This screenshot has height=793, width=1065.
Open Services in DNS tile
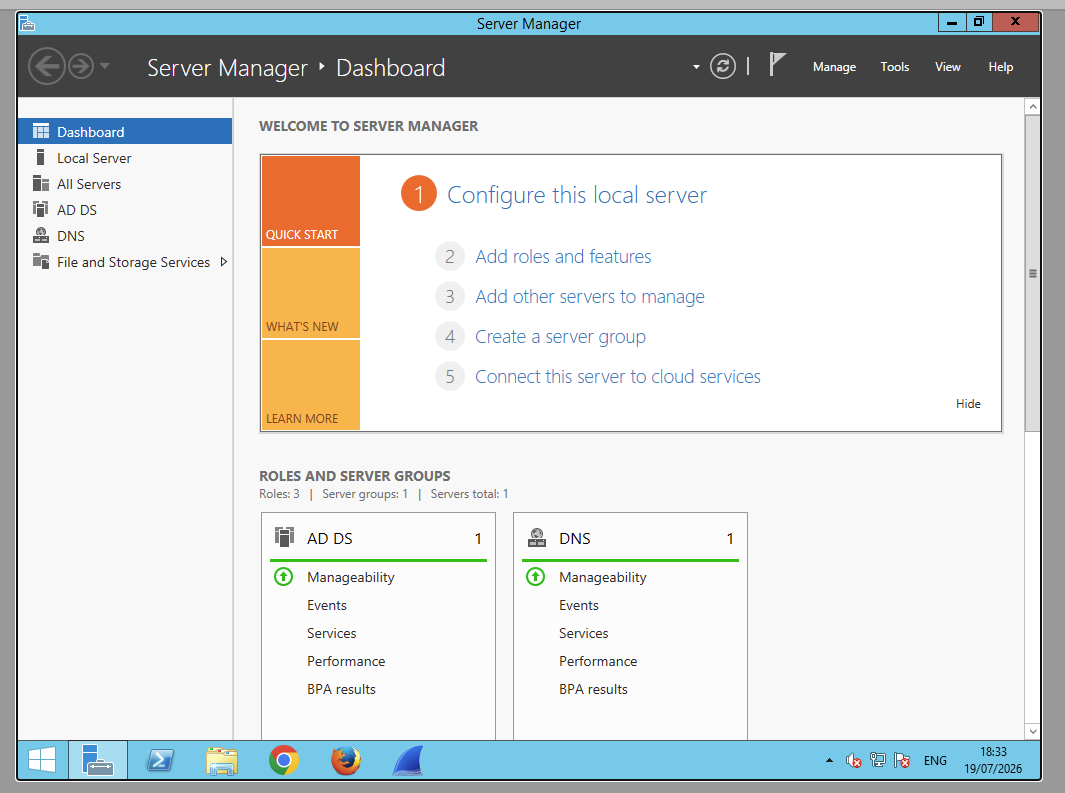pyautogui.click(x=583, y=633)
